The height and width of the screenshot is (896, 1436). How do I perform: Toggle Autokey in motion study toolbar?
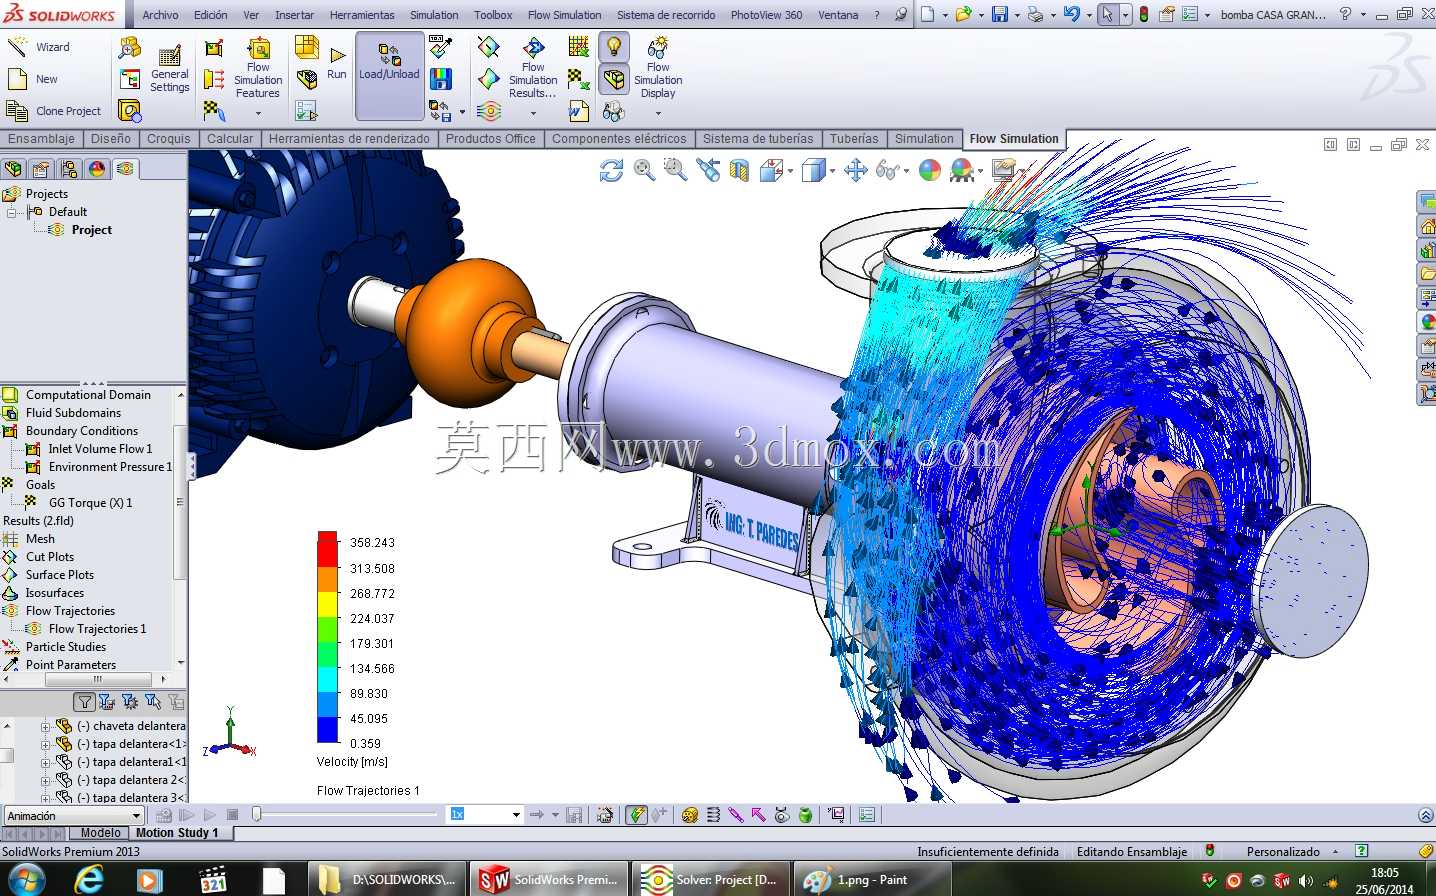point(636,815)
